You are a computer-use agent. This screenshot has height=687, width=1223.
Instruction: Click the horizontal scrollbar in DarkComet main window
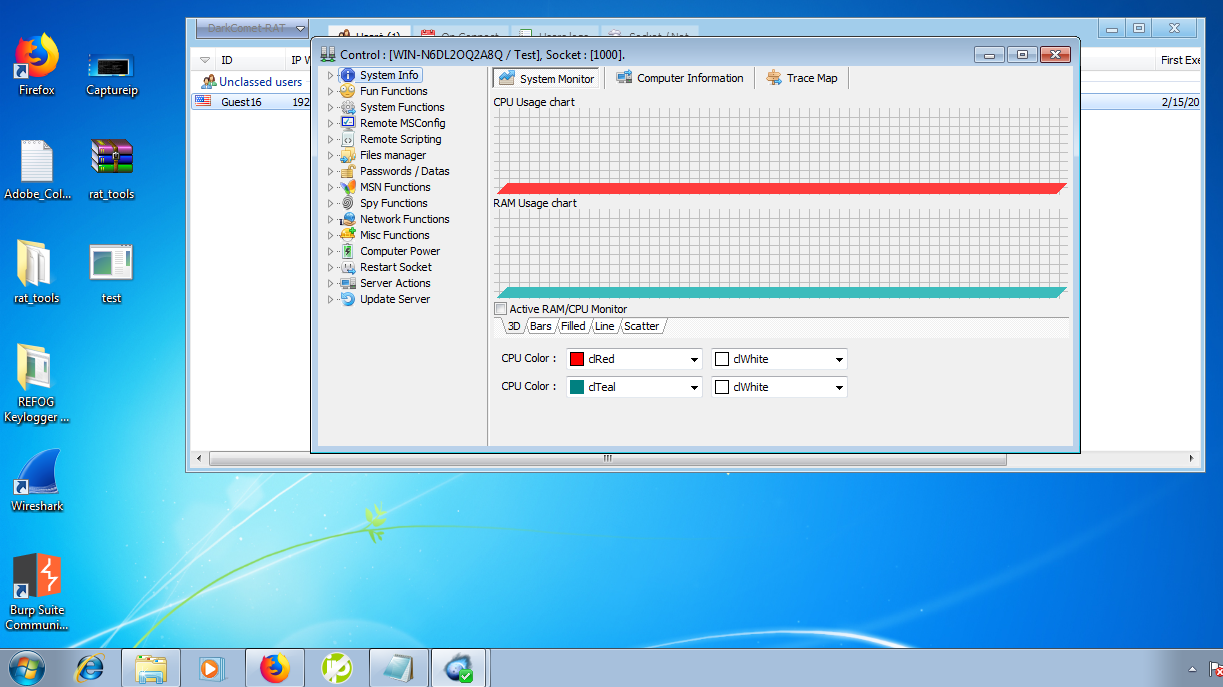[606, 459]
